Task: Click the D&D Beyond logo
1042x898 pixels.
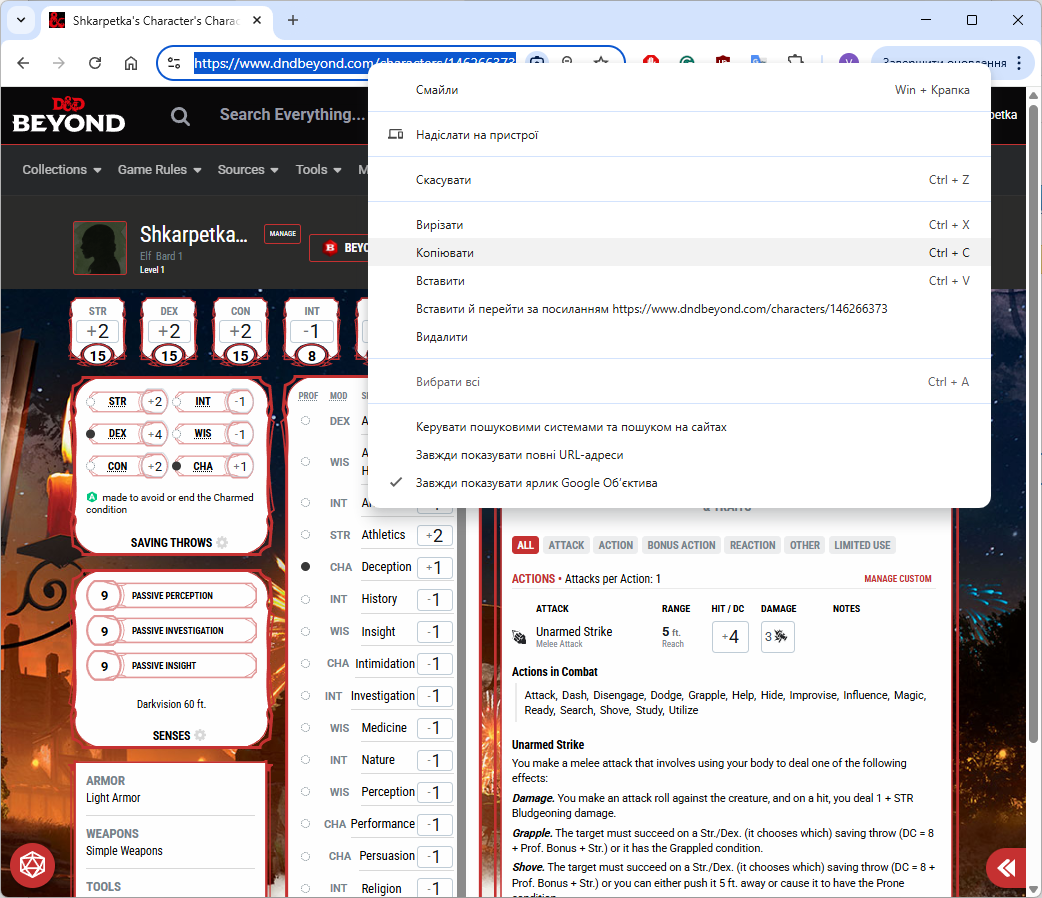Action: tap(69, 115)
